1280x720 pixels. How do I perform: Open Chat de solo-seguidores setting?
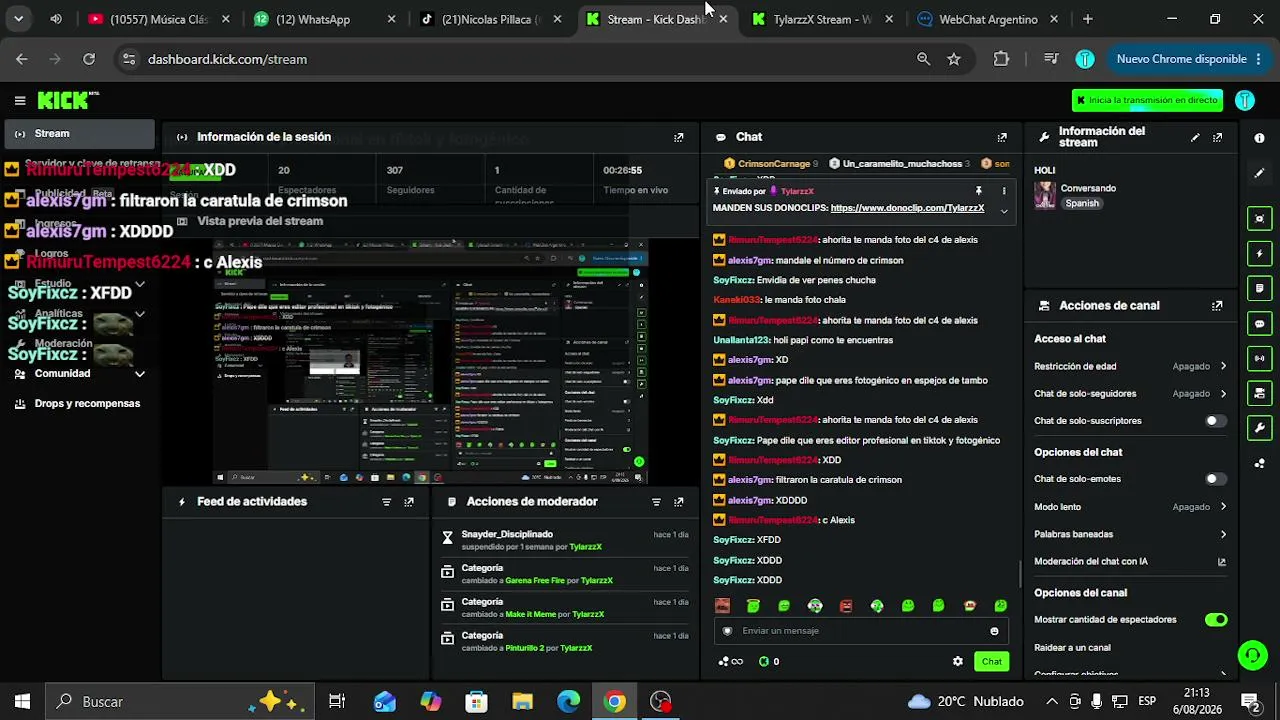1130,394
